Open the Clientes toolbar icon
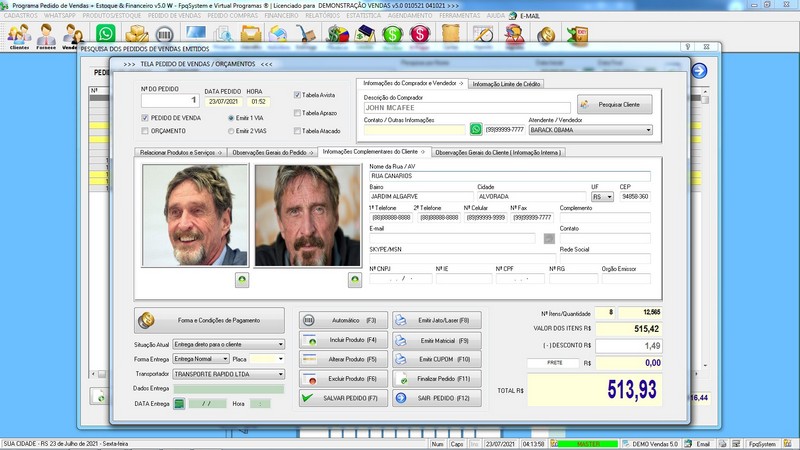800x450 pixels. tap(19, 36)
